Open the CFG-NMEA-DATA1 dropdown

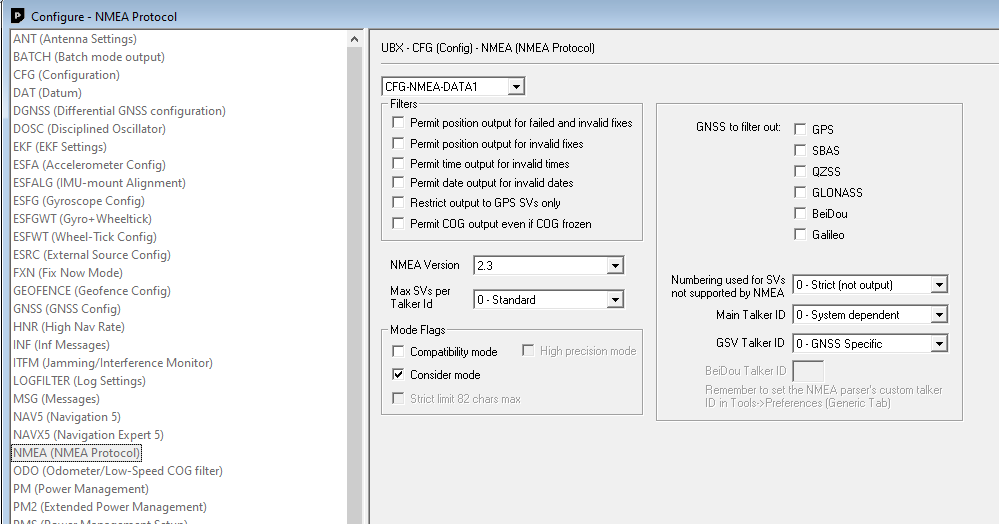point(515,87)
